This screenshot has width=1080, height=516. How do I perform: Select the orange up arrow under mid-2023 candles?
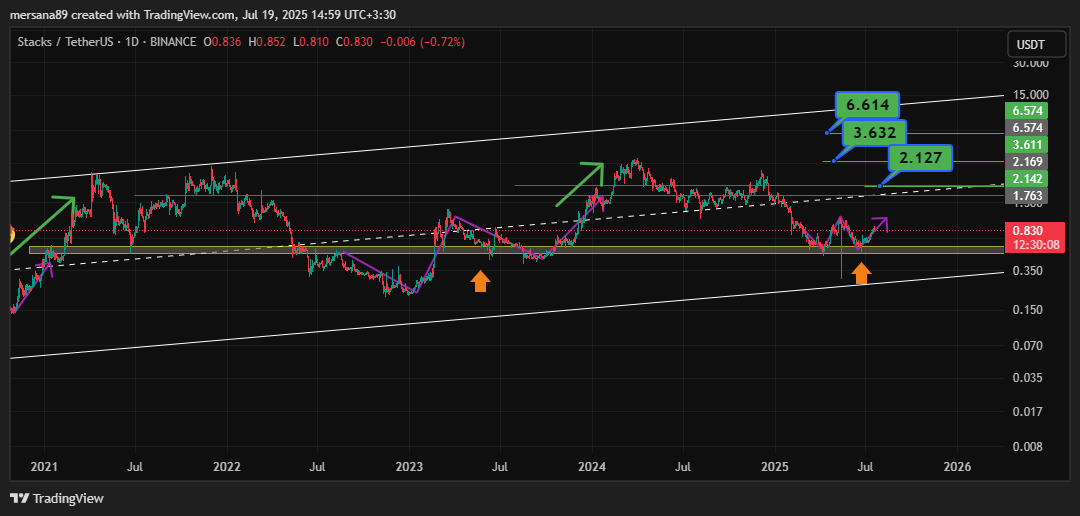(480, 281)
